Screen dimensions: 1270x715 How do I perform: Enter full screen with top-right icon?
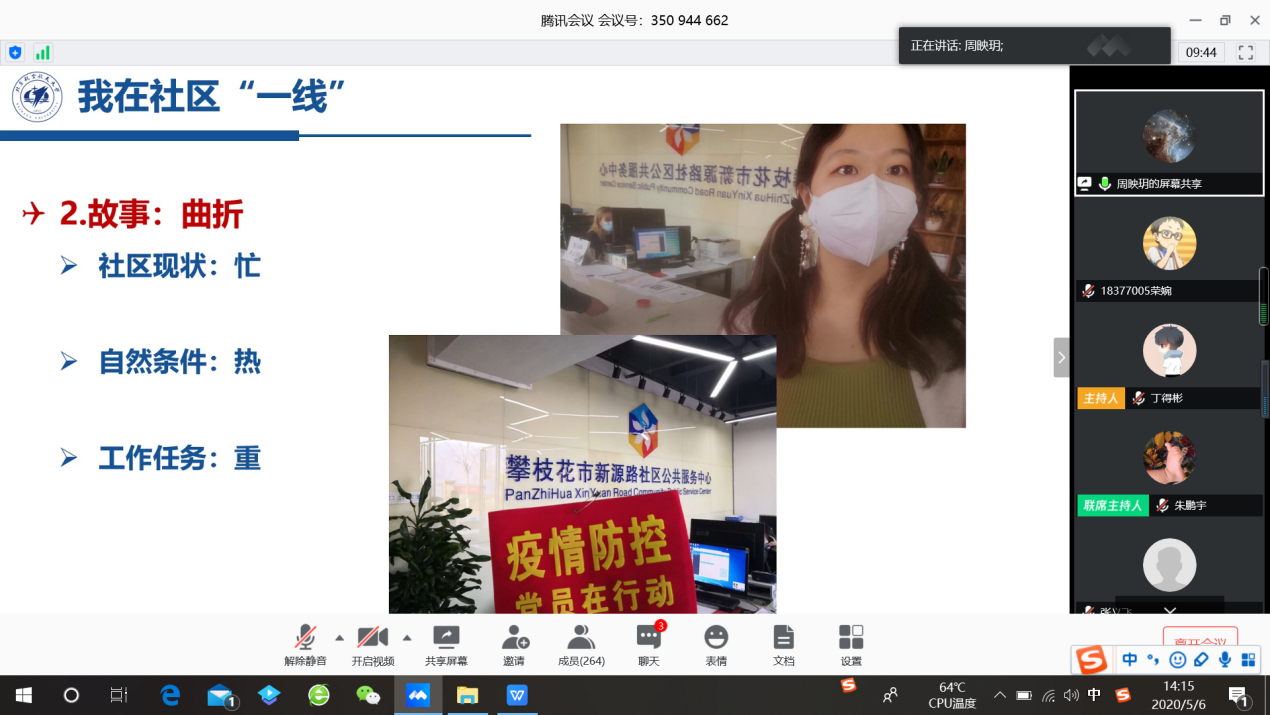pos(1245,52)
